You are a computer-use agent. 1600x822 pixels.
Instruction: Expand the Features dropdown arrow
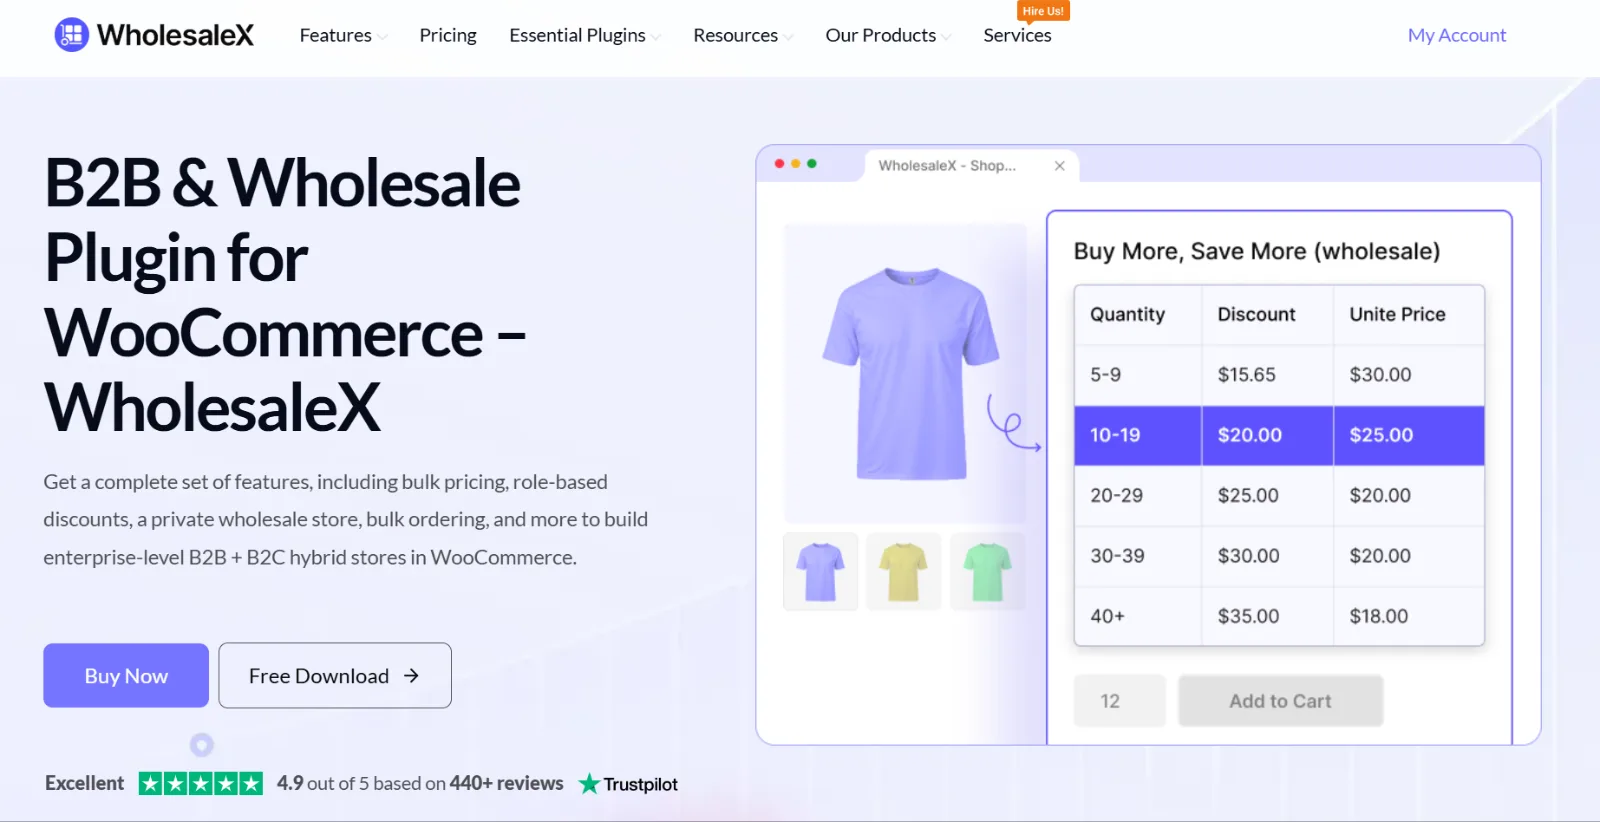382,37
